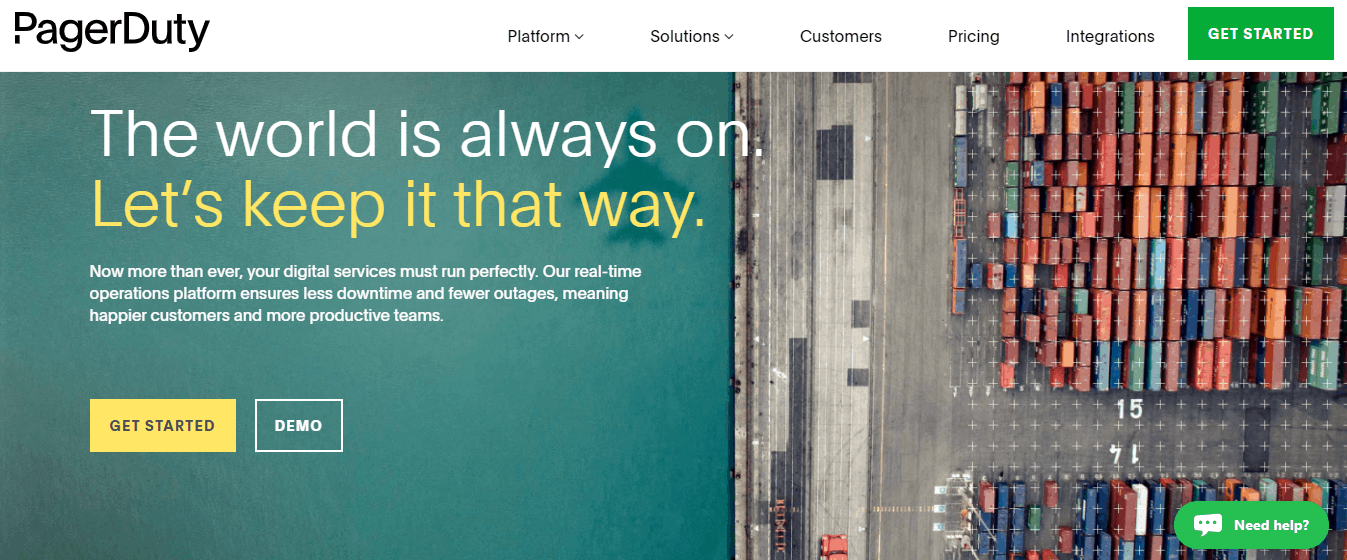Click the headline "The world is always on."
Viewport: 1347px width, 560px height.
click(427, 134)
